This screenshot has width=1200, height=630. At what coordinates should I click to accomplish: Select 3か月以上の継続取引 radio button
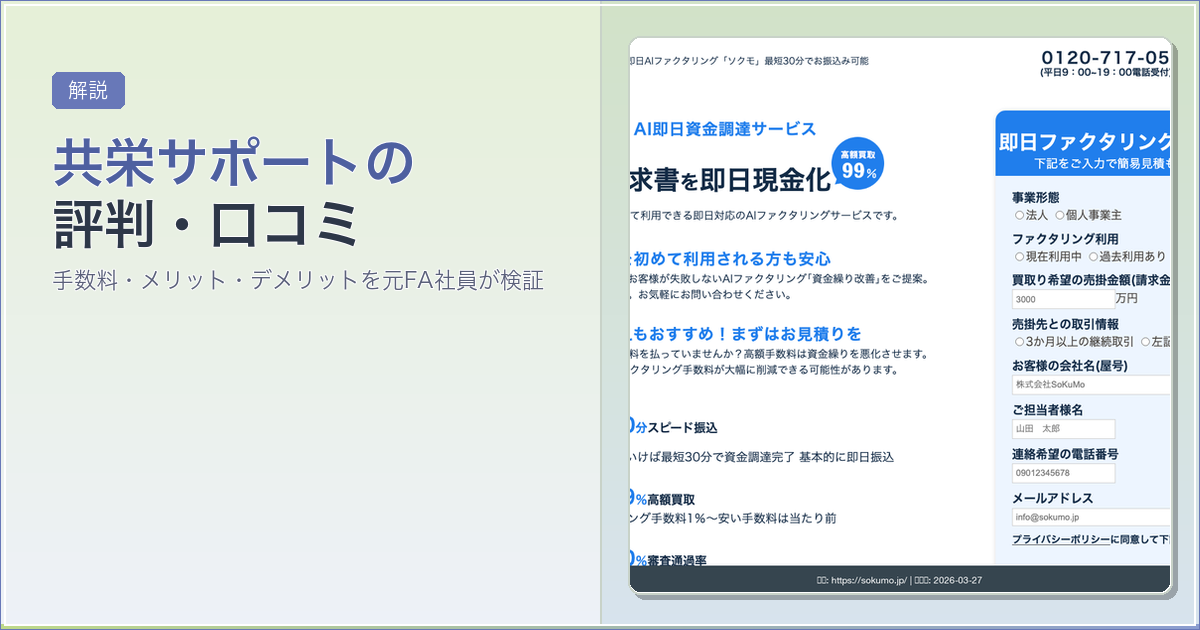[1020, 342]
